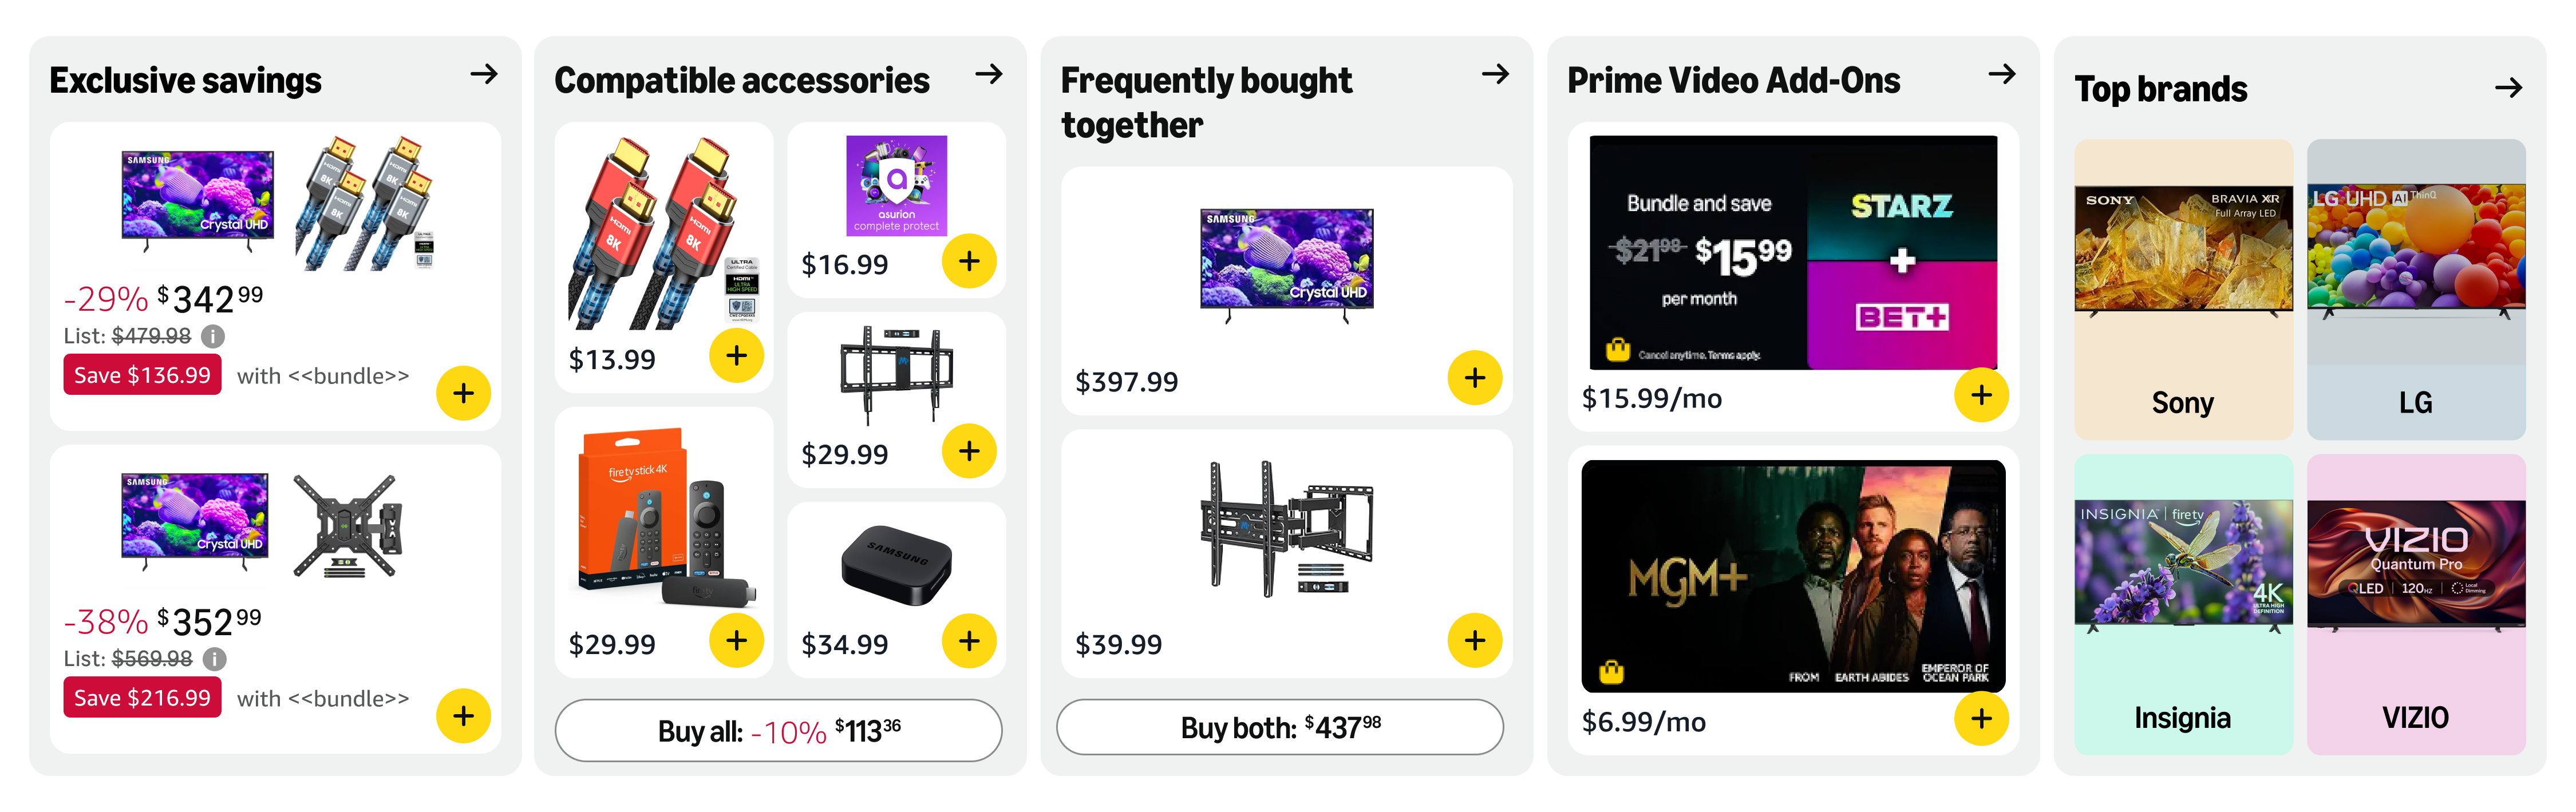This screenshot has width=2576, height=812.
Task: Show info for the $479.98 list price
Action: 213,336
